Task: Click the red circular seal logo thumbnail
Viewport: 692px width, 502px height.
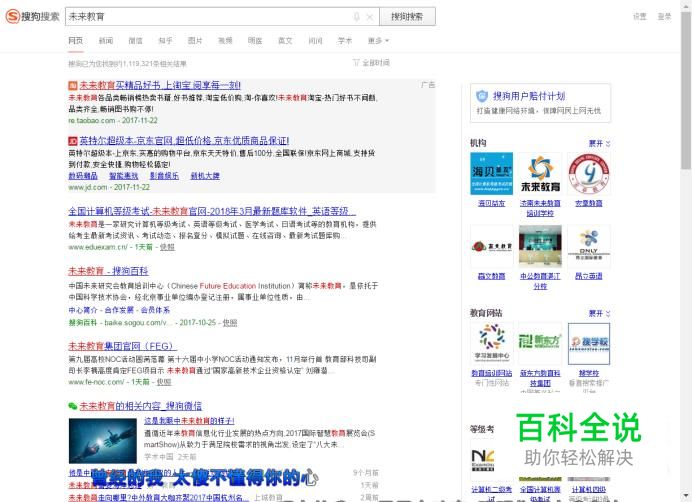Action: coord(589,174)
